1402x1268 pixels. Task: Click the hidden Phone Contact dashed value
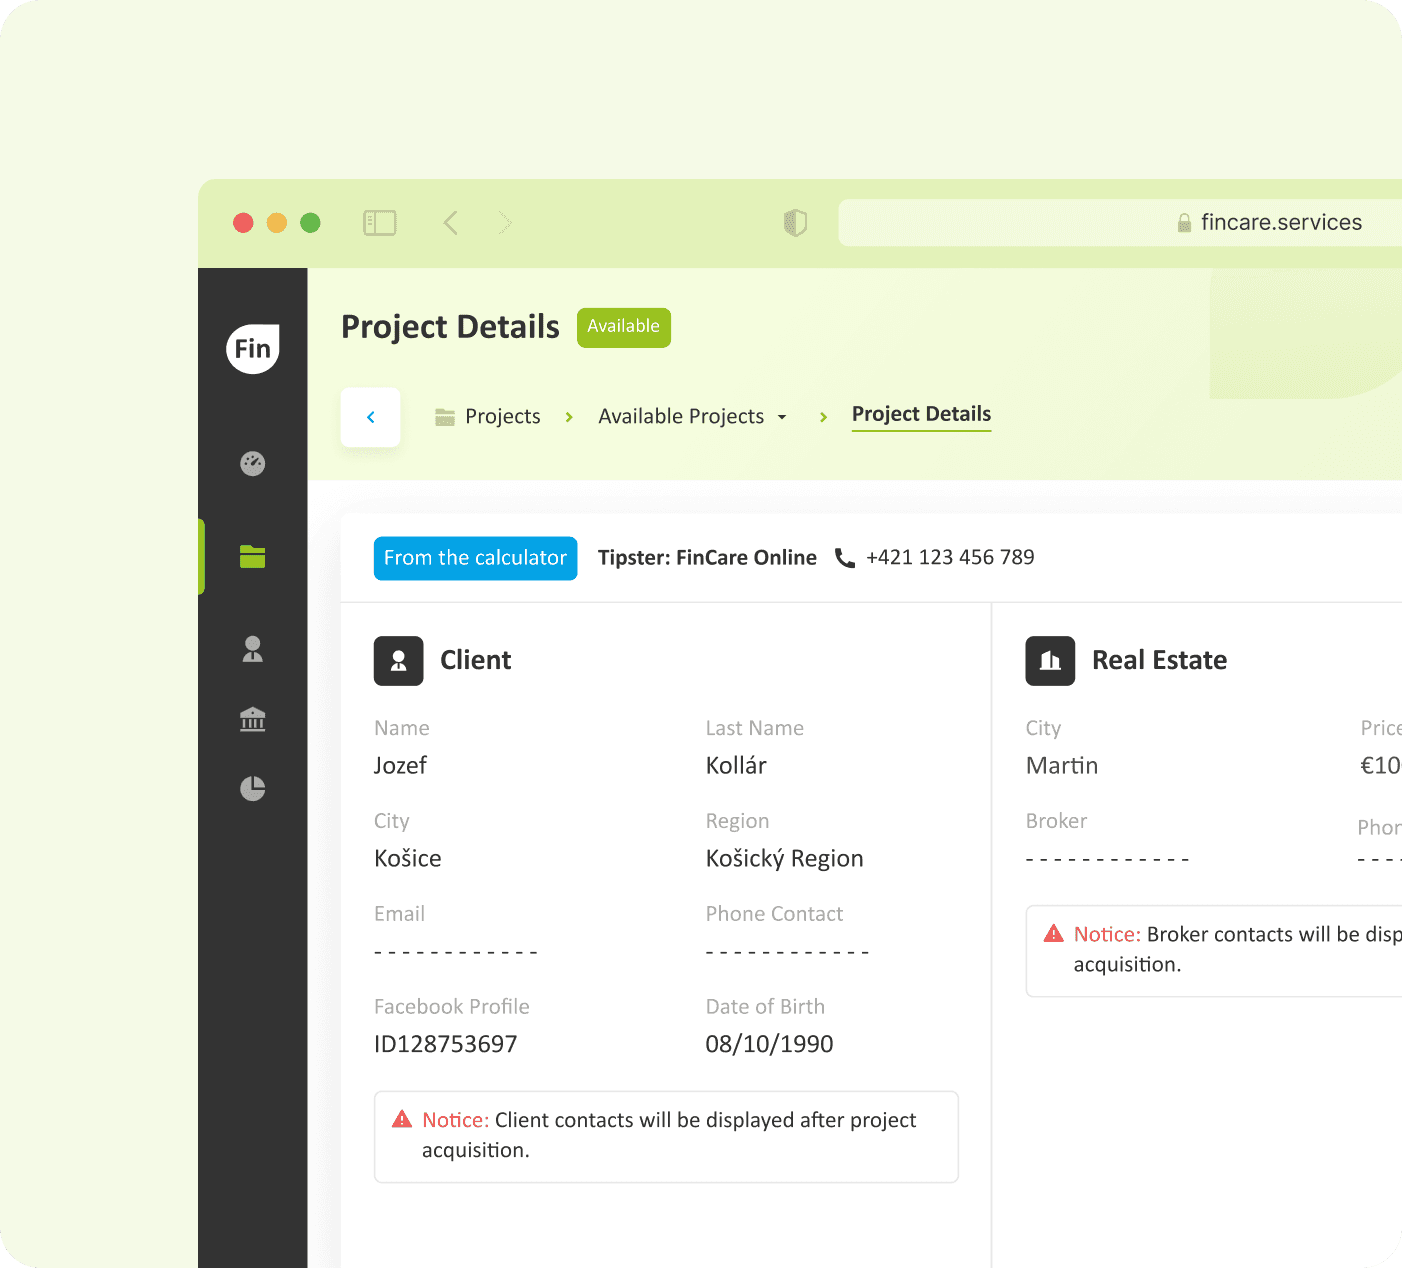tap(788, 952)
